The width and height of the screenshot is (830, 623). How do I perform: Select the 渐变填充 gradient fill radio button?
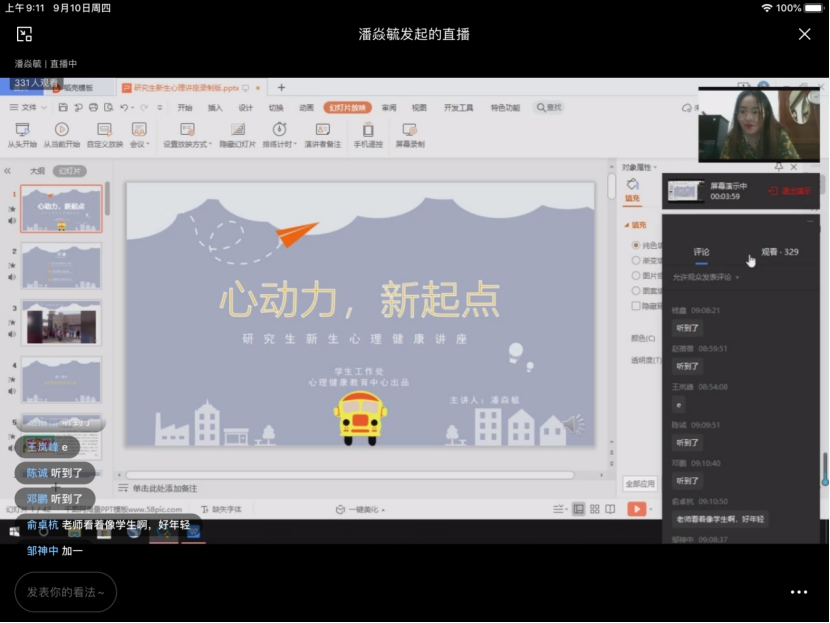pyautogui.click(x=635, y=260)
